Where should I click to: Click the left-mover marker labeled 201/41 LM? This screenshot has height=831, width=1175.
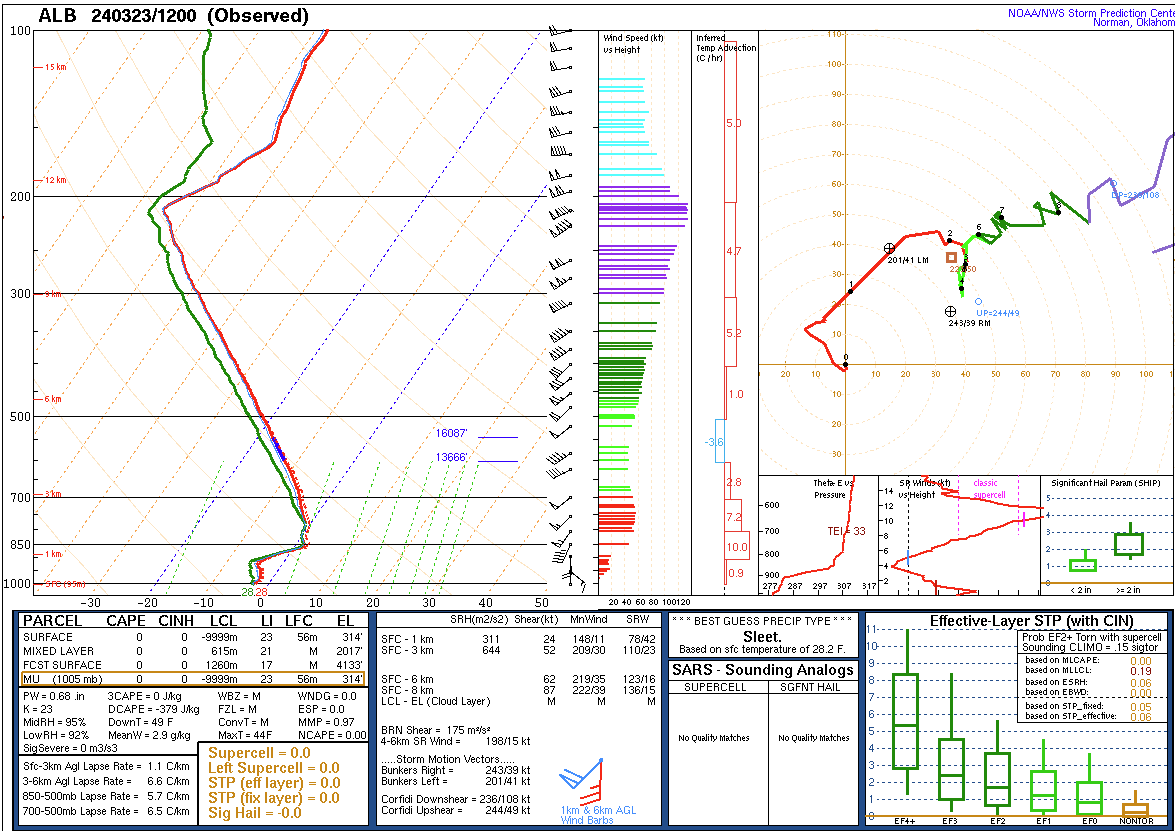coord(889,248)
